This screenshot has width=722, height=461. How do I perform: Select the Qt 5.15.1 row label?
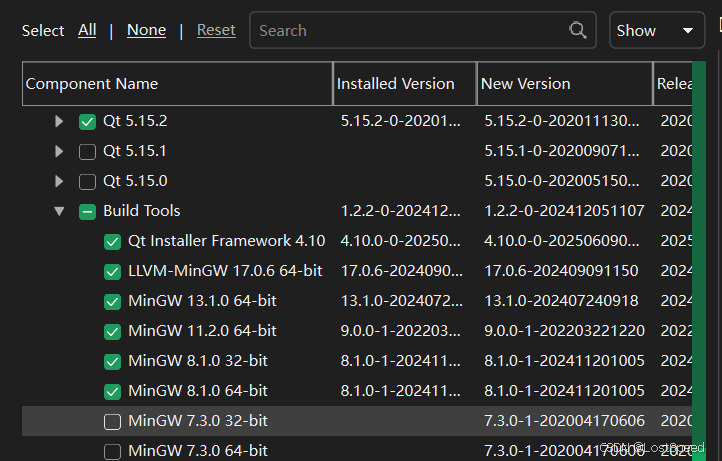coord(134,151)
